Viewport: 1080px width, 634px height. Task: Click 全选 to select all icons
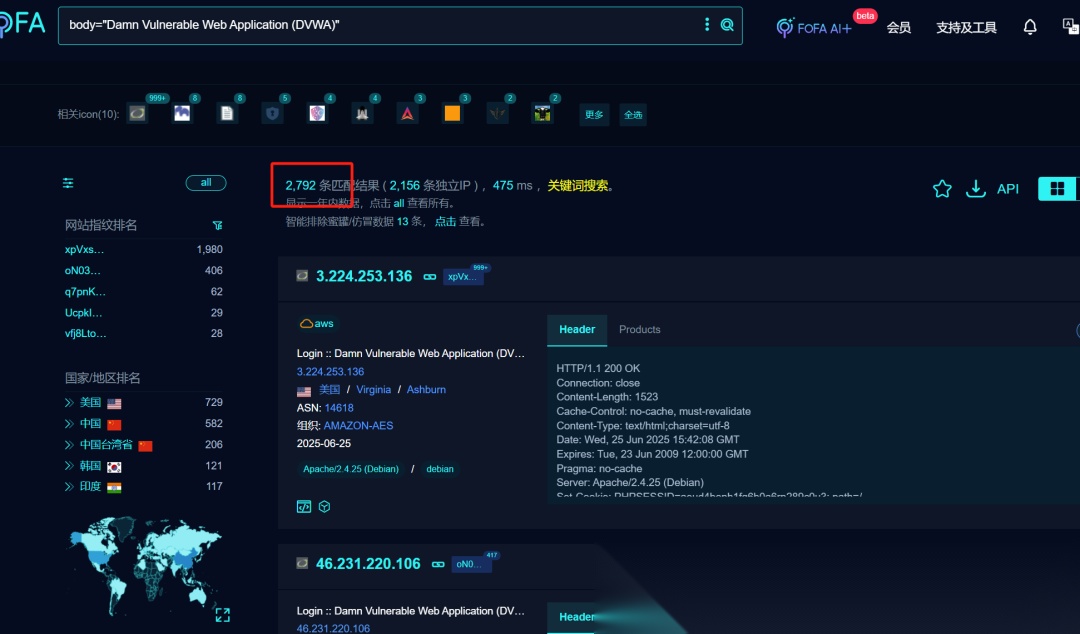point(633,114)
